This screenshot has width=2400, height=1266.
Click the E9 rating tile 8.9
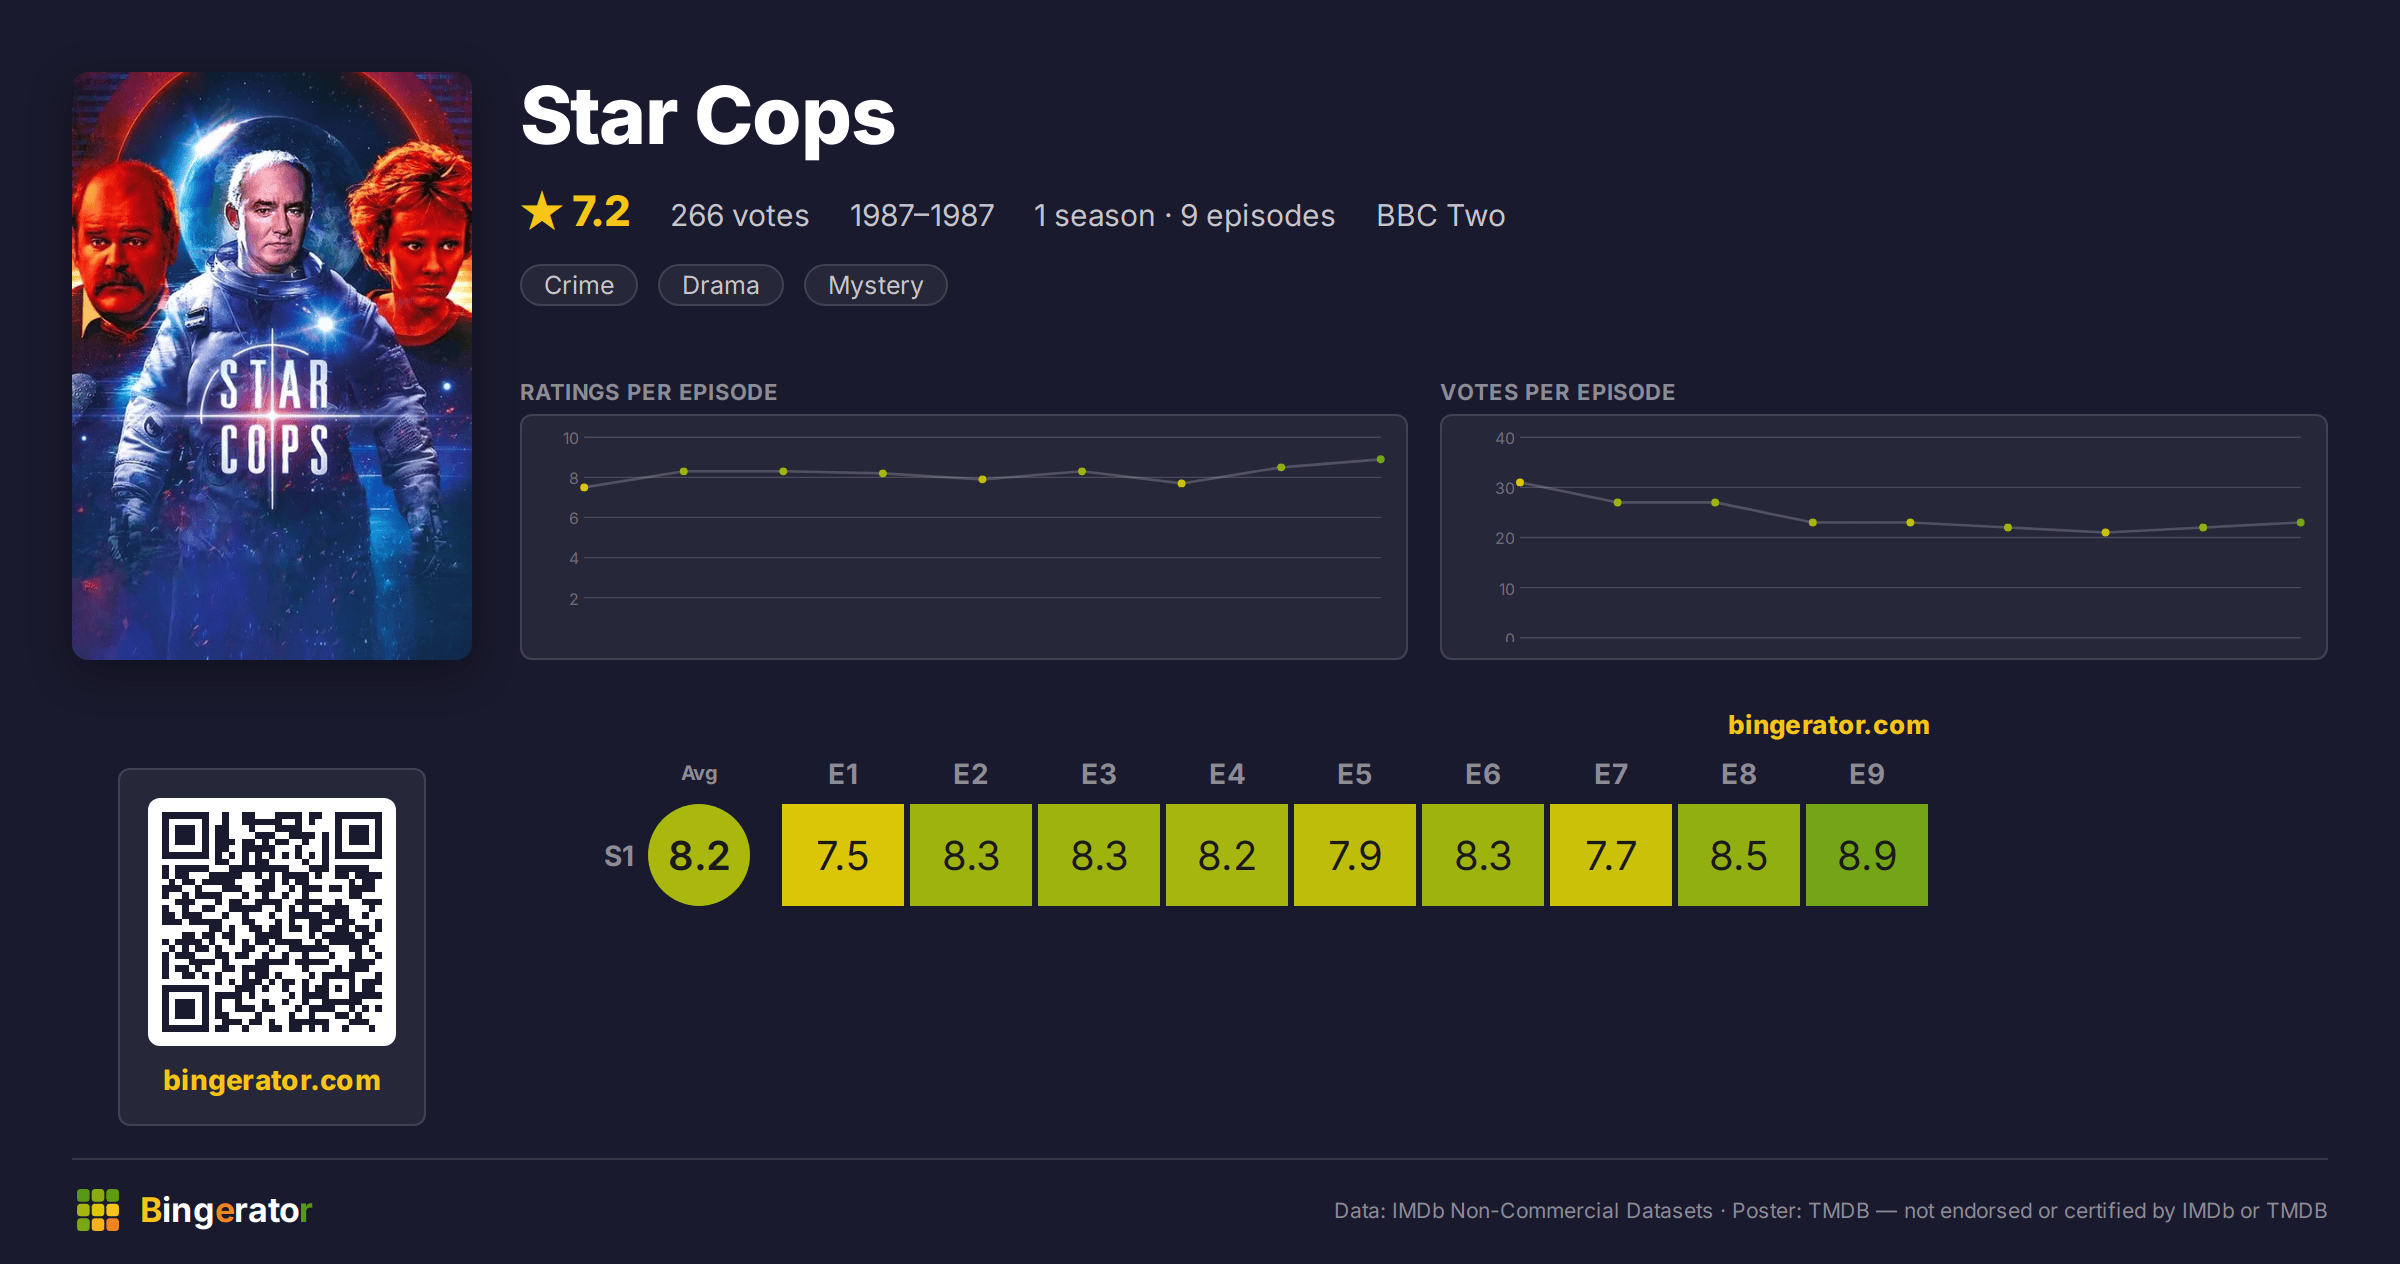click(1867, 855)
